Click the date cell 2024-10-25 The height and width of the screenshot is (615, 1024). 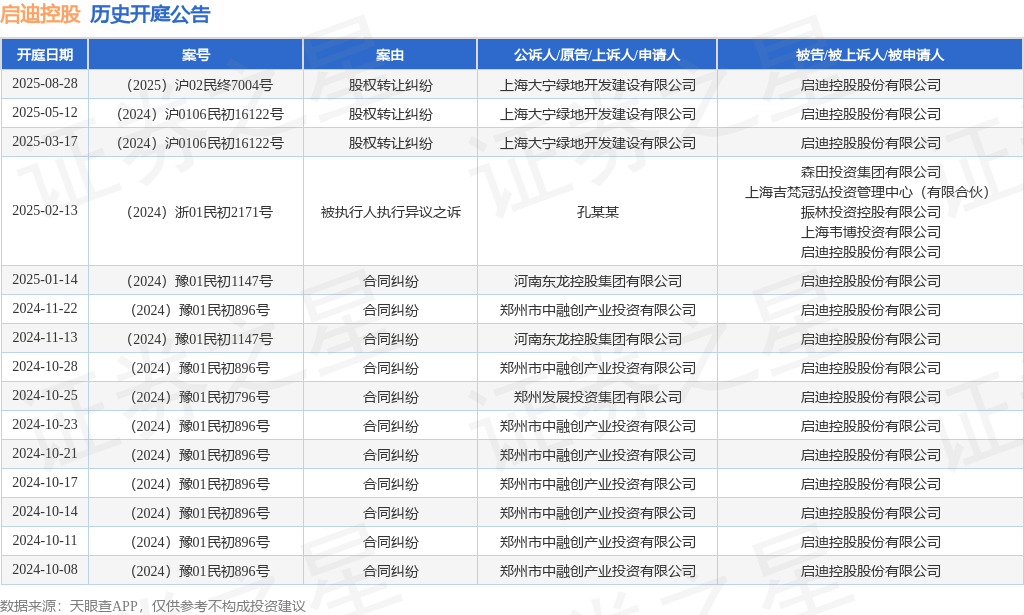tap(44, 395)
